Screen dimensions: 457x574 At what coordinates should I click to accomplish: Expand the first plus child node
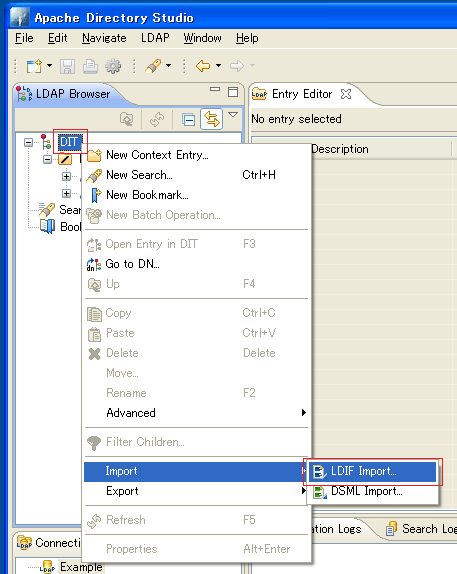point(66,176)
